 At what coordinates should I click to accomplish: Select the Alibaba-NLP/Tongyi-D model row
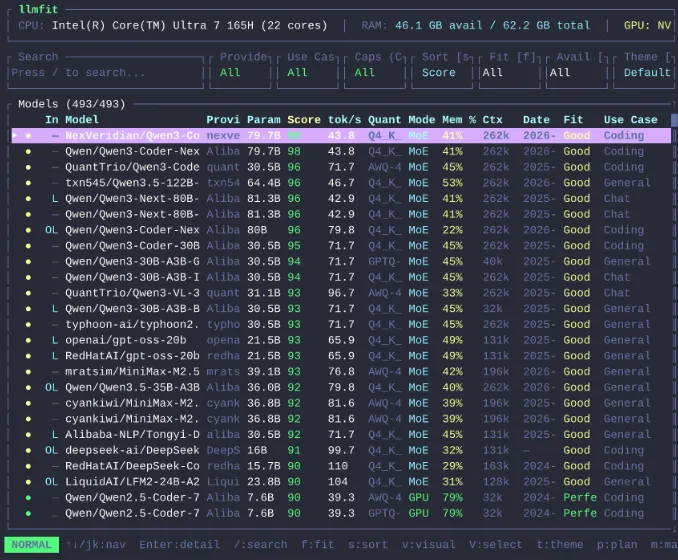point(341,435)
